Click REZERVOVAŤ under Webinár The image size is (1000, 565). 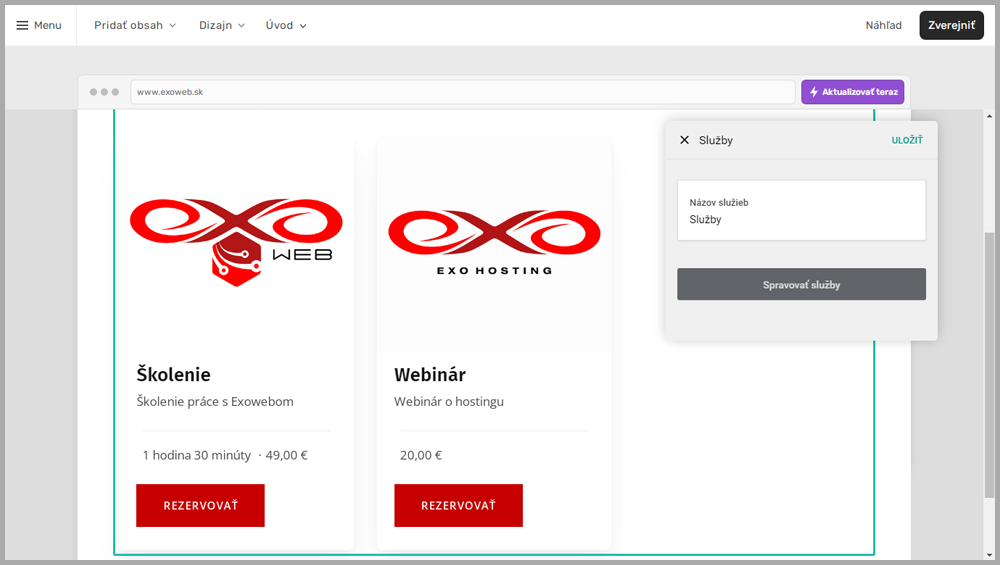tap(458, 505)
